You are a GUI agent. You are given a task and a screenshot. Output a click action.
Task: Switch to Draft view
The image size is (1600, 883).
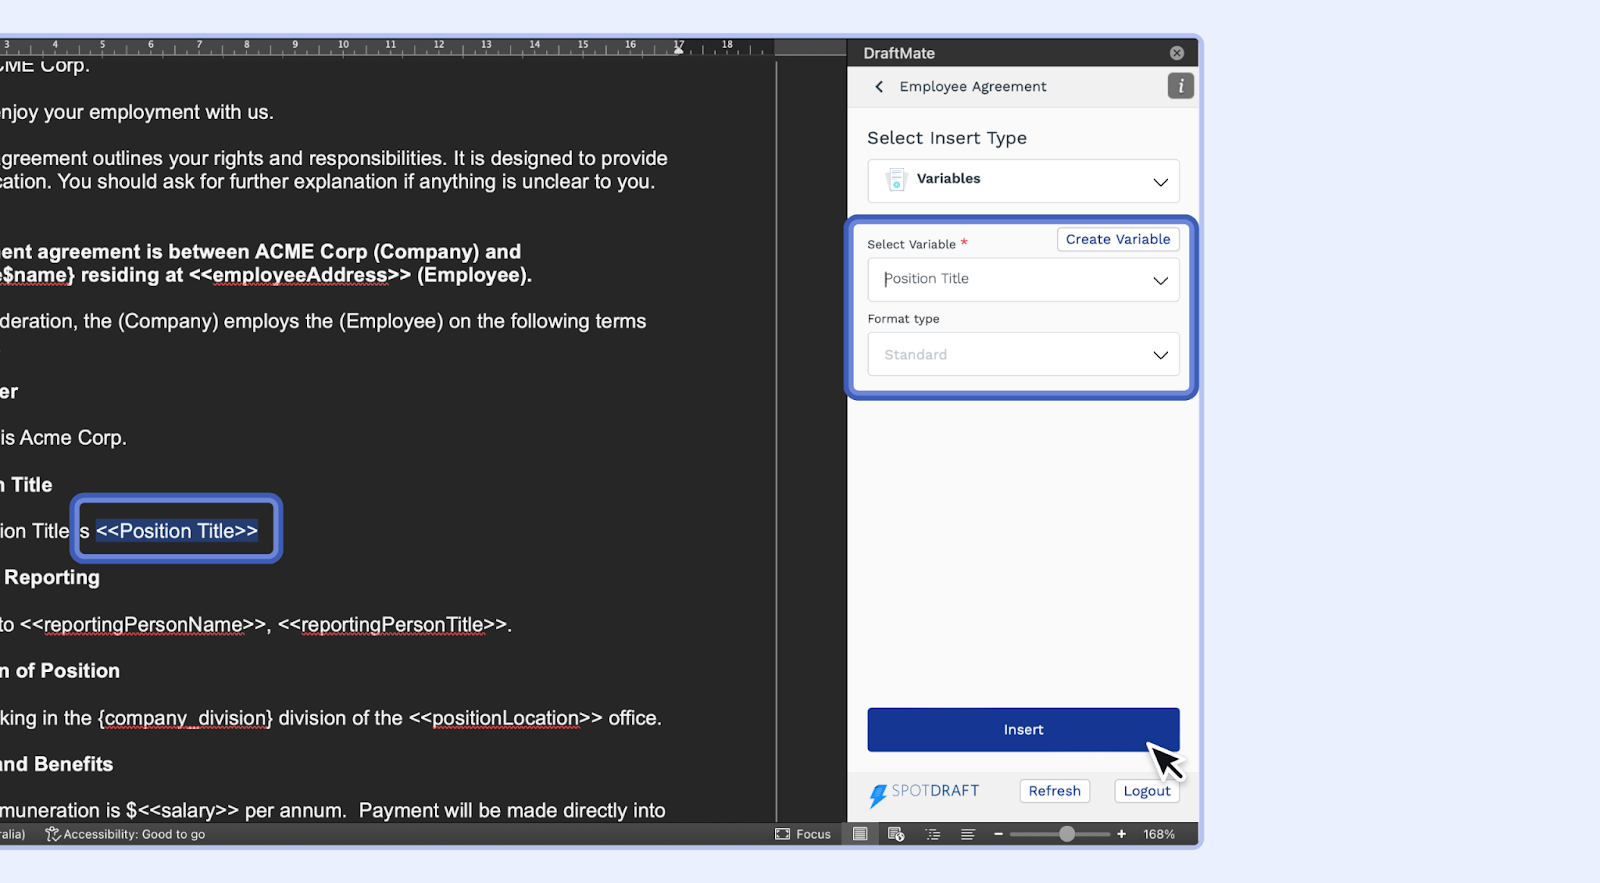[968, 834]
